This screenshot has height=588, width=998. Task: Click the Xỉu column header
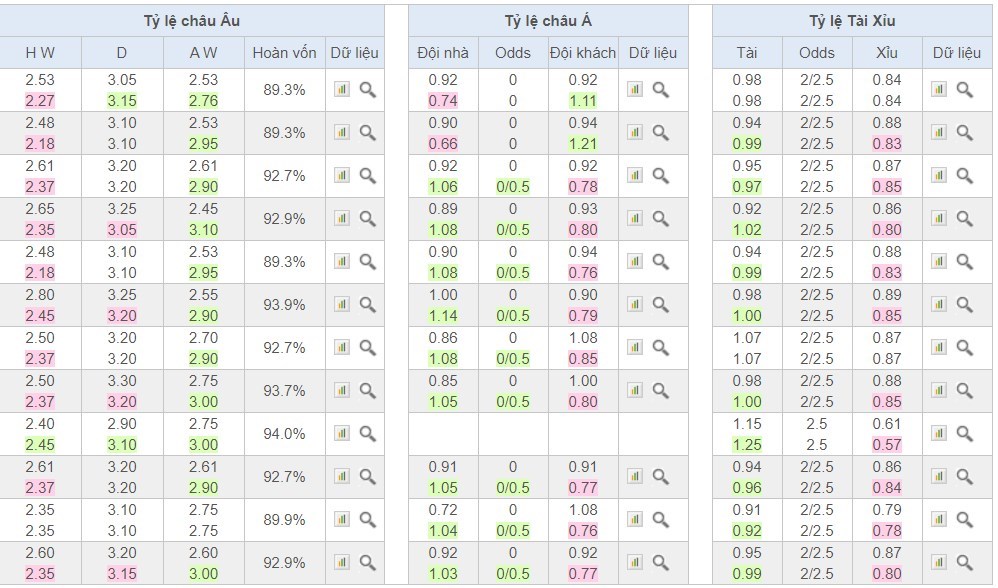coord(886,53)
